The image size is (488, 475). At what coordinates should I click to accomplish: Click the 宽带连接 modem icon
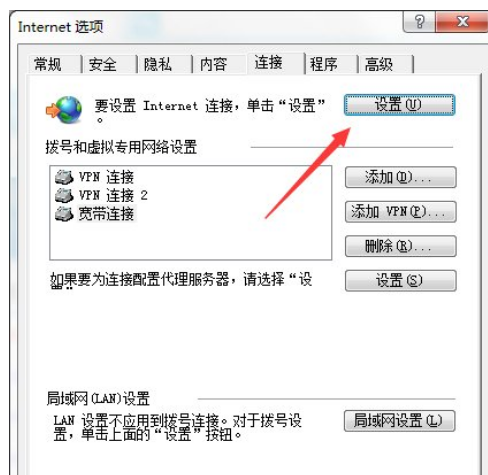coord(64,214)
